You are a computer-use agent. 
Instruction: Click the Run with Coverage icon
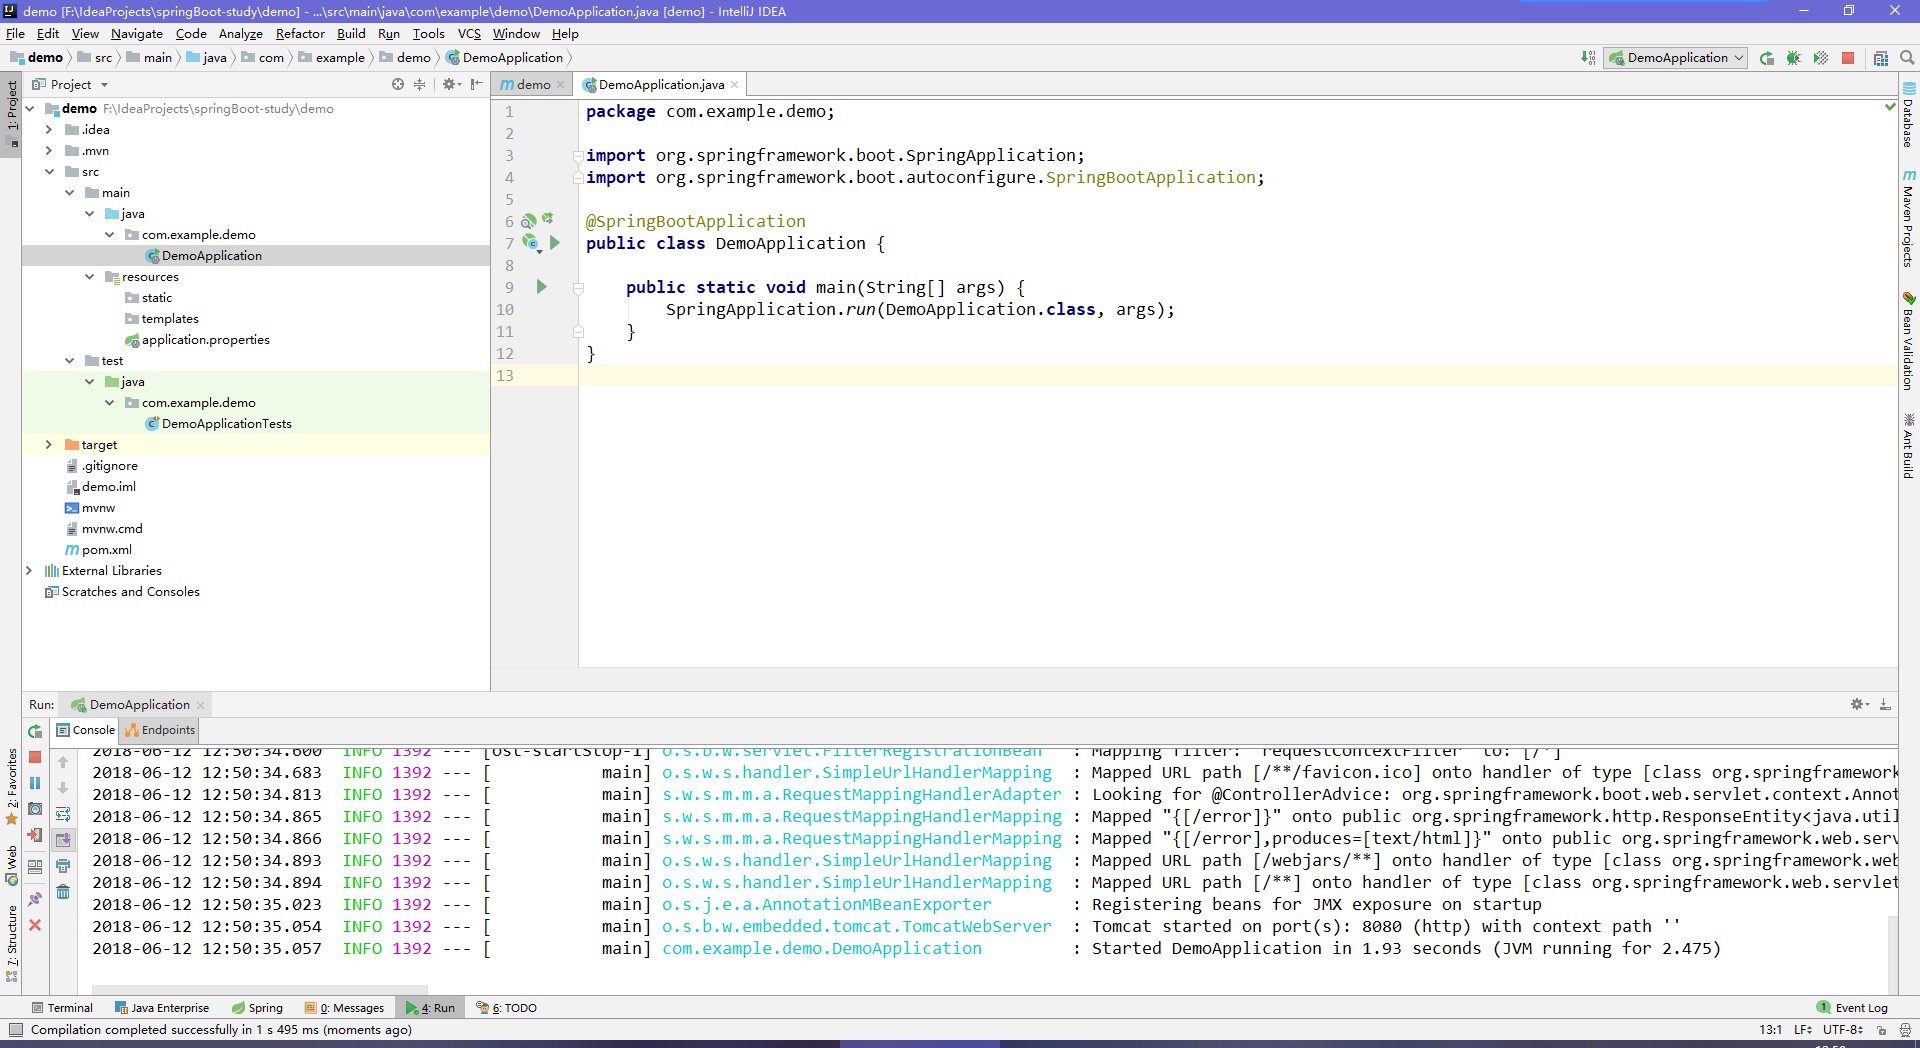click(1821, 58)
